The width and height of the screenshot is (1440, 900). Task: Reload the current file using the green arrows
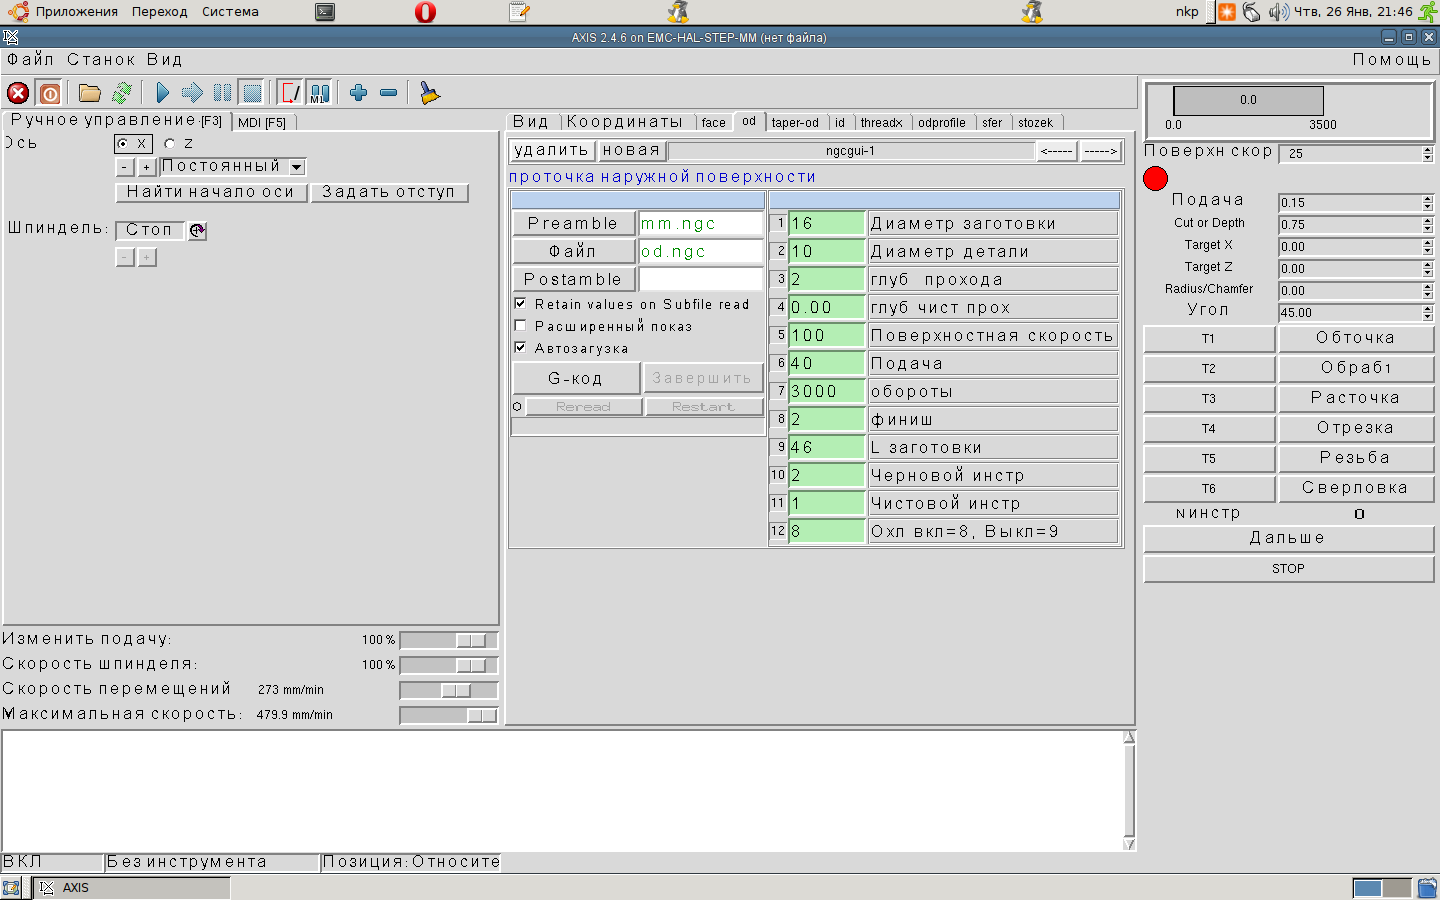click(122, 93)
